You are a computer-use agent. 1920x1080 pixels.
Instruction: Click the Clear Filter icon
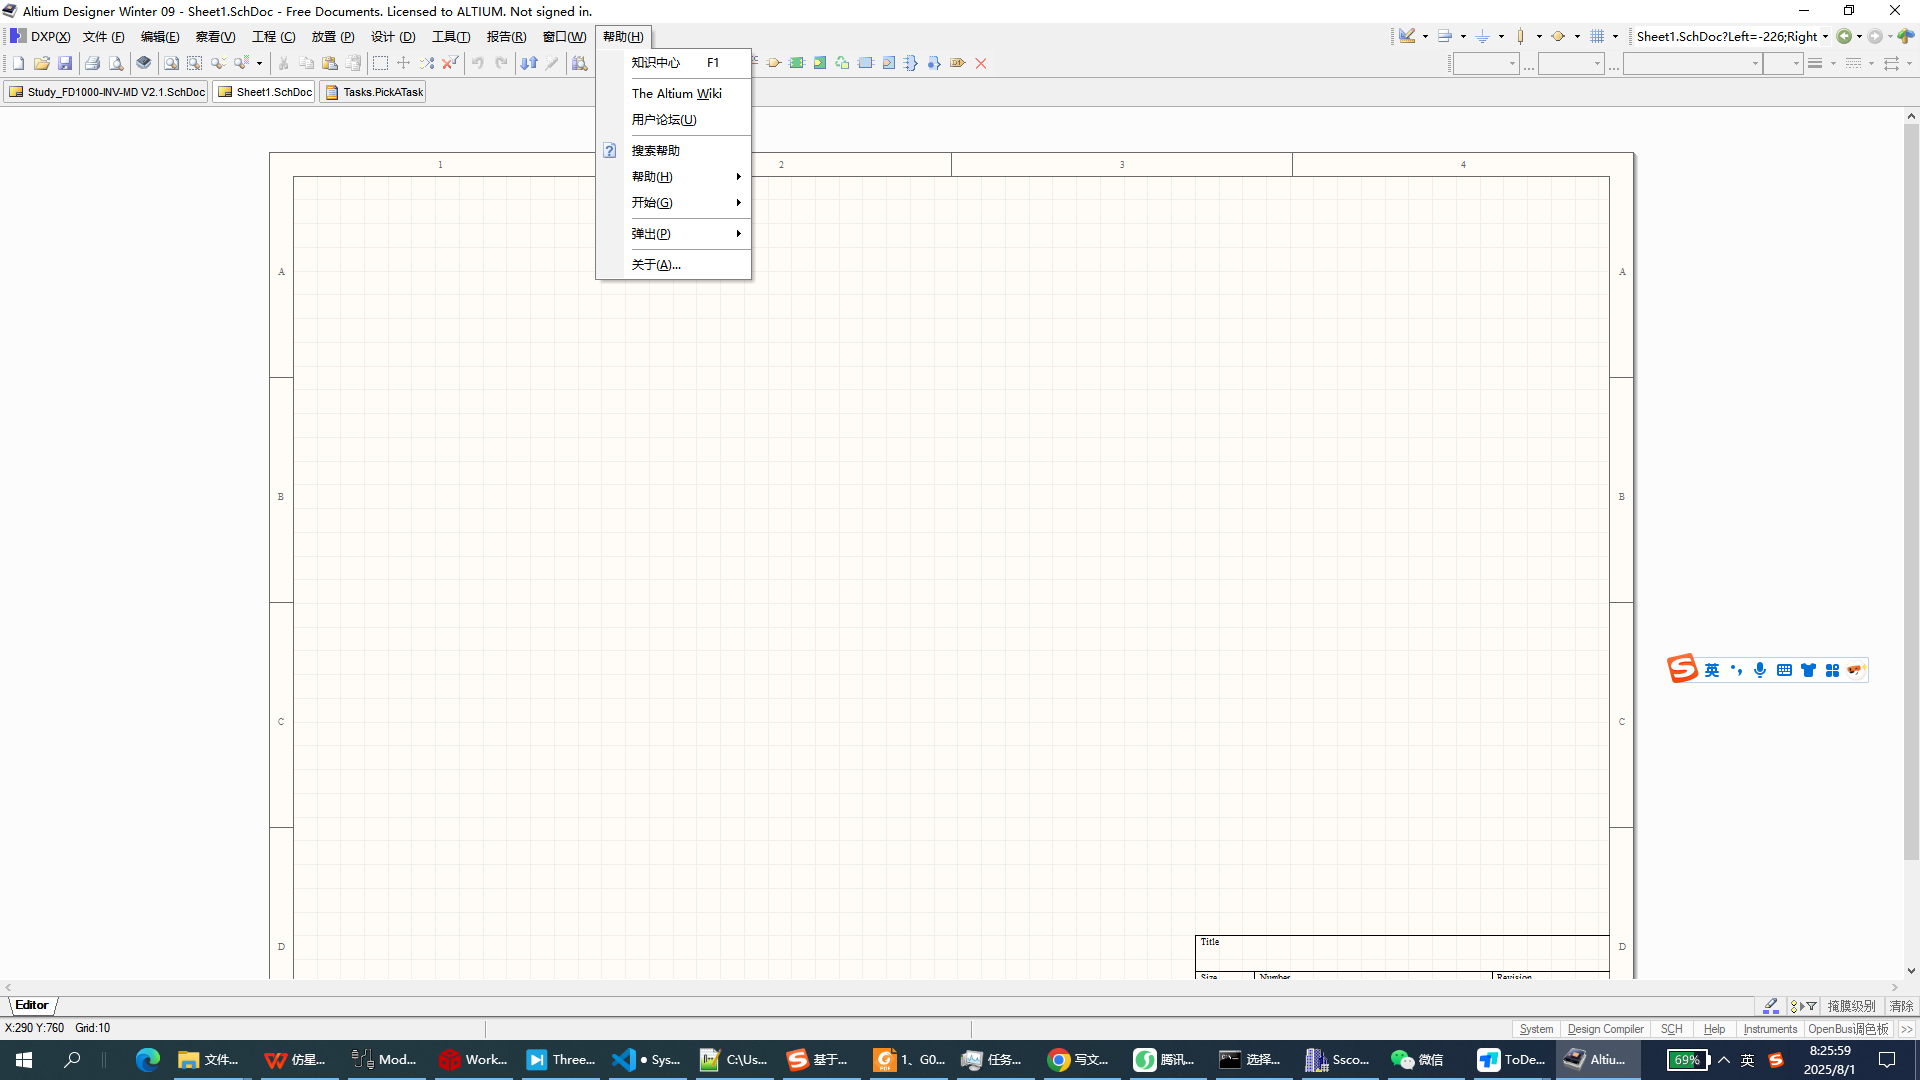[450, 63]
